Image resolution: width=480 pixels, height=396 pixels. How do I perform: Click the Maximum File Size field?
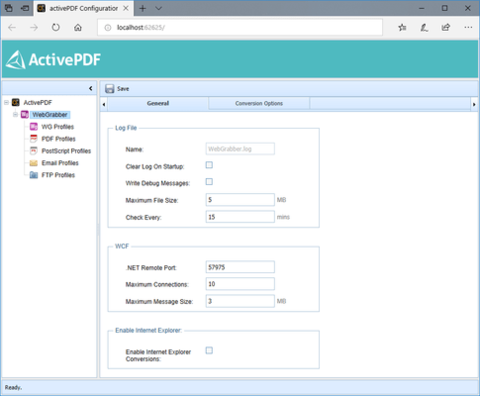[x=240, y=200]
